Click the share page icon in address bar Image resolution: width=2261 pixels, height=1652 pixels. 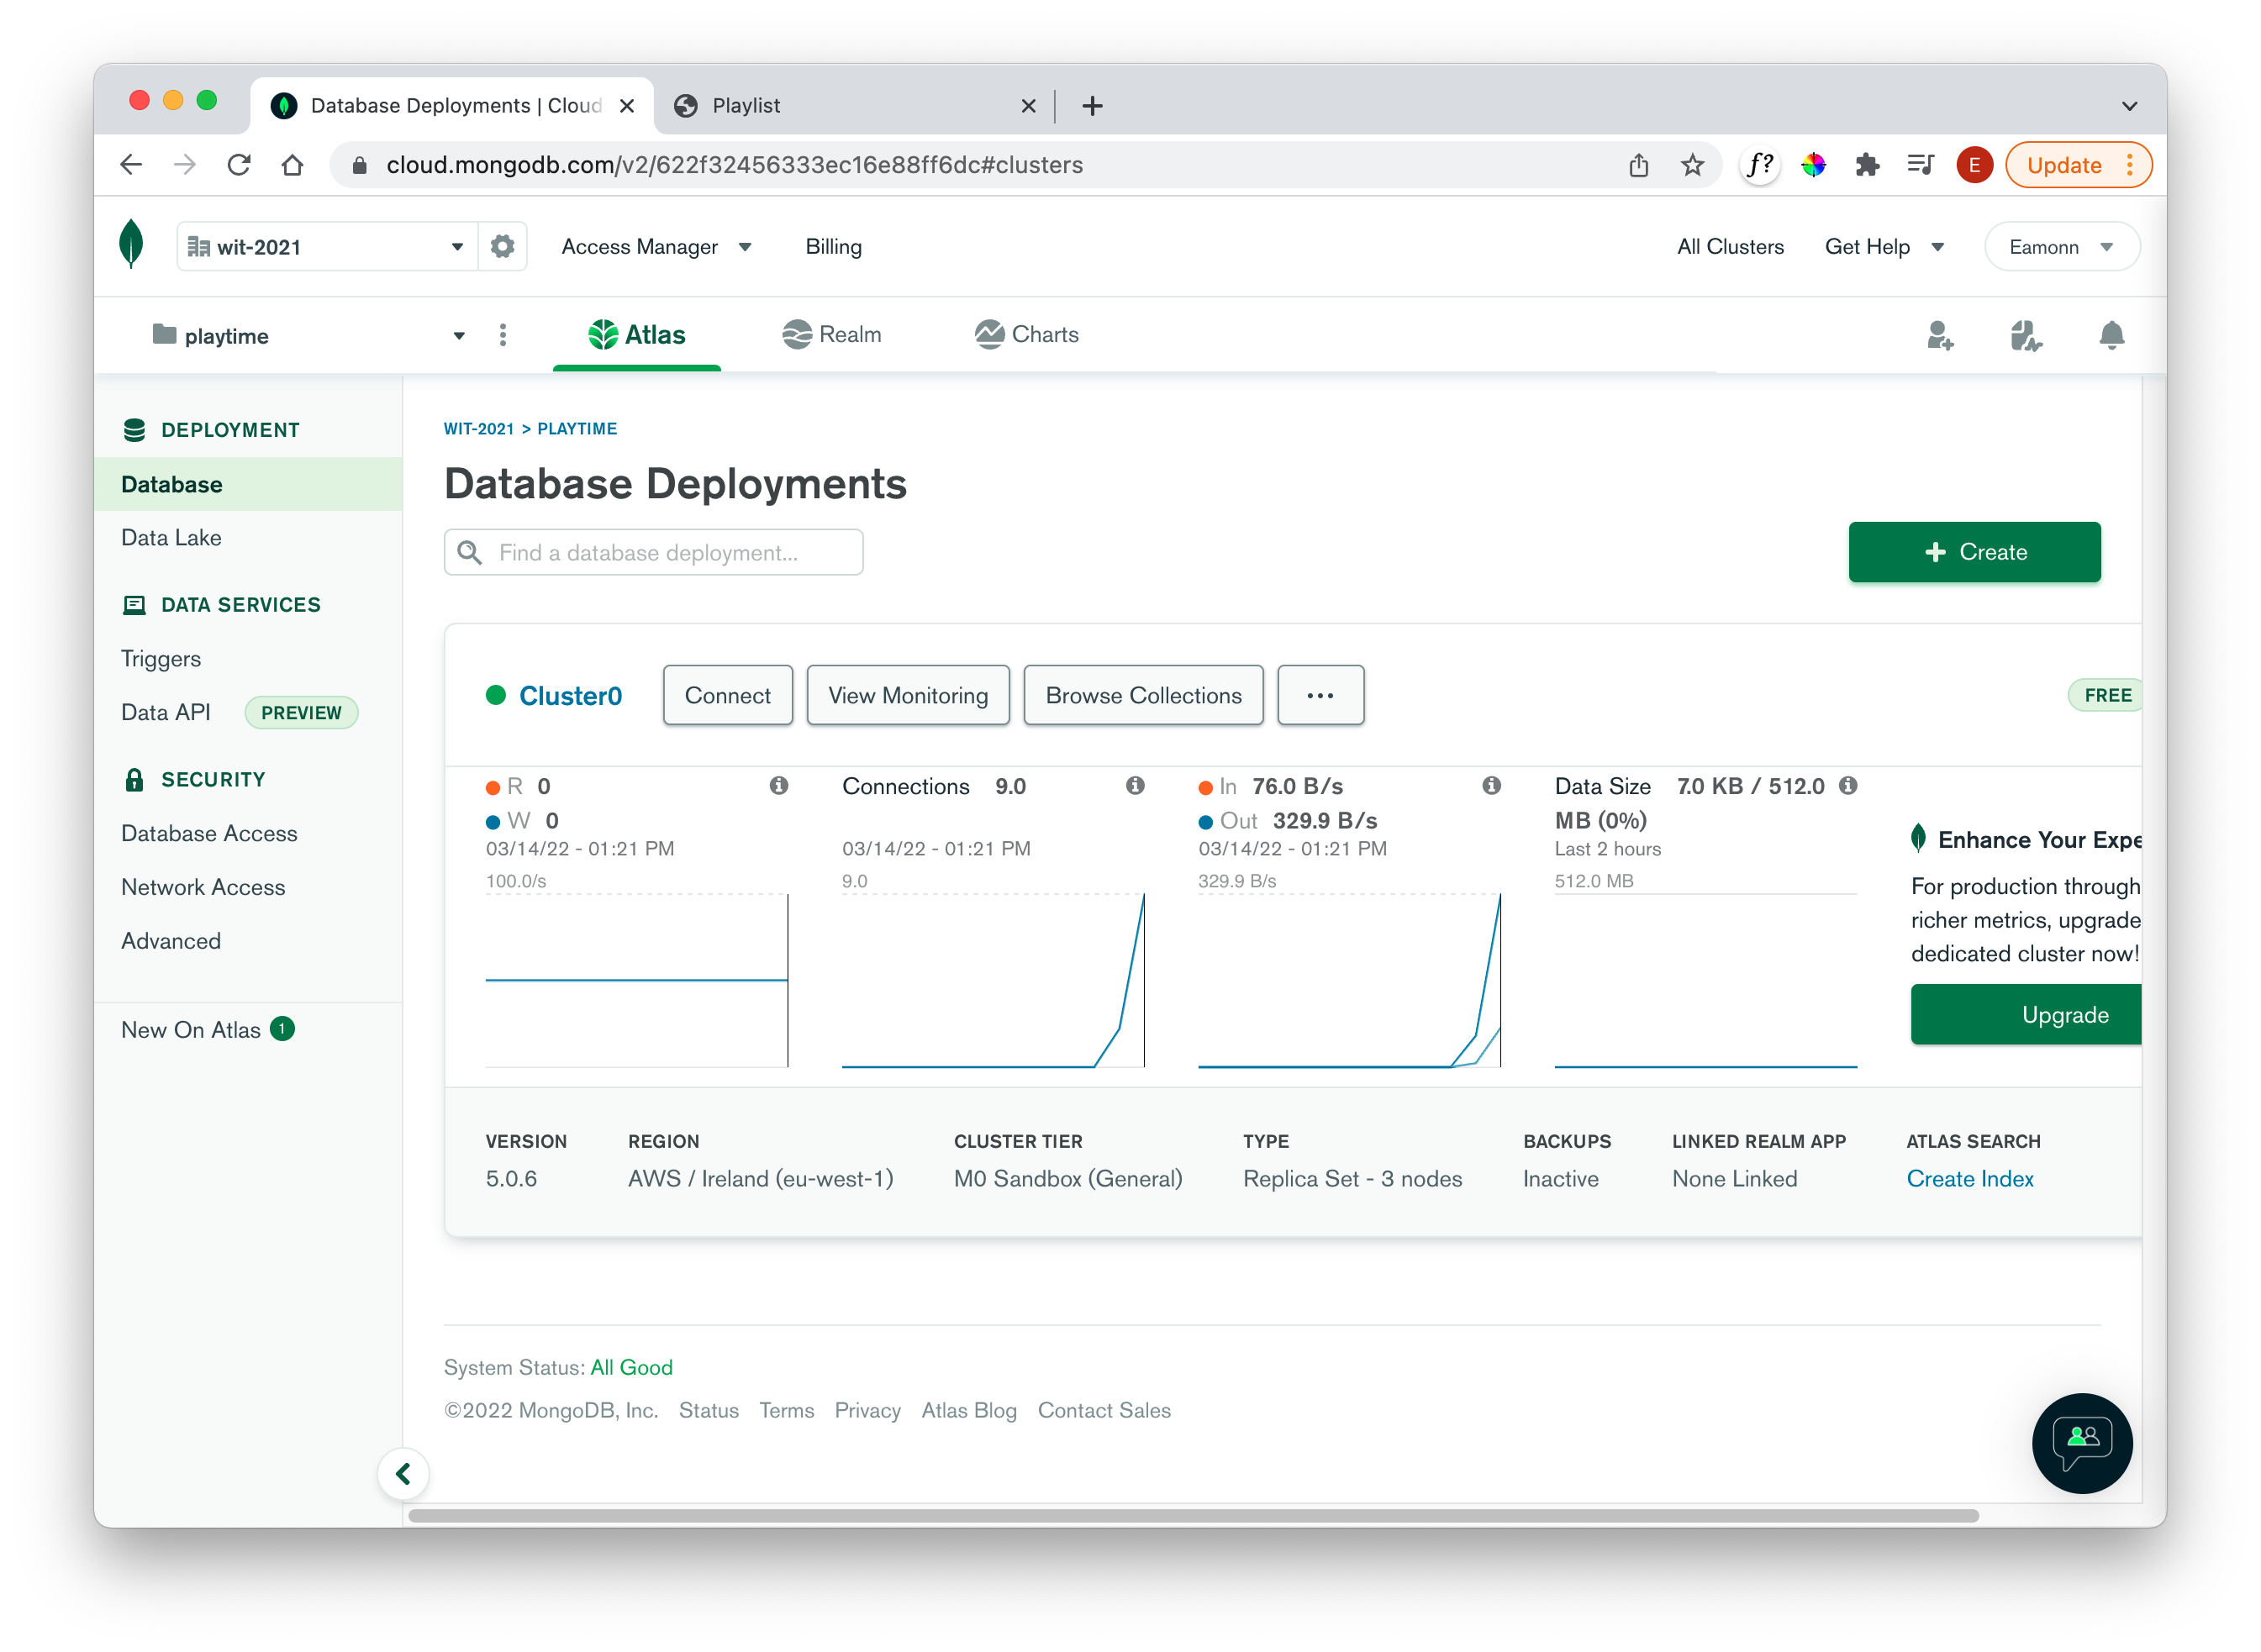click(x=1639, y=165)
